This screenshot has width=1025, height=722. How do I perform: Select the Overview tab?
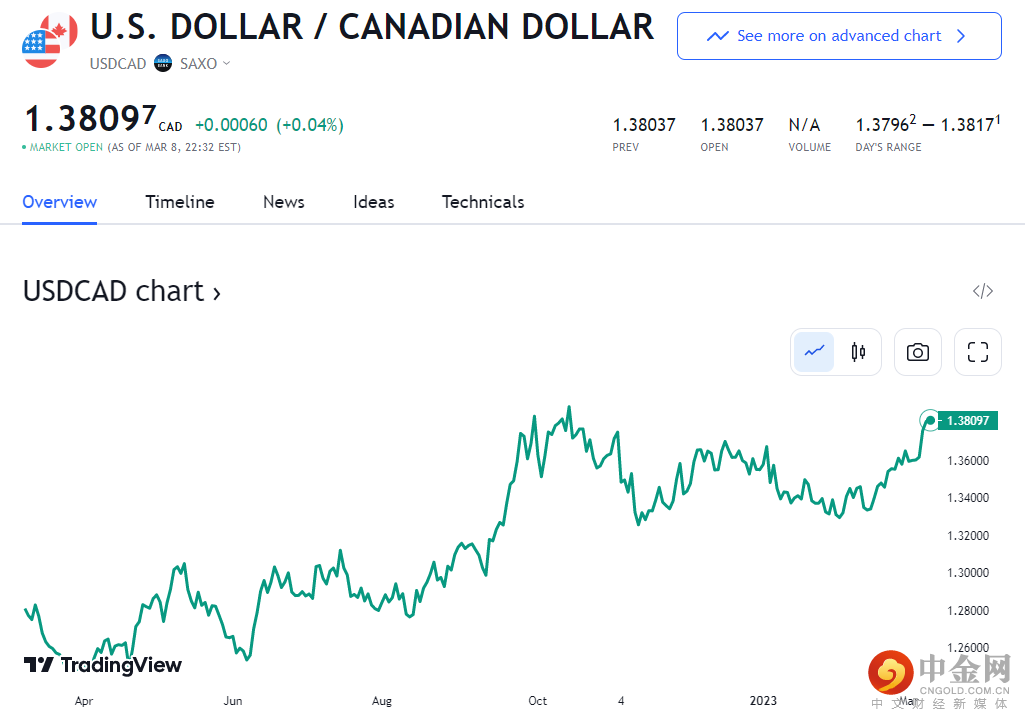59,202
